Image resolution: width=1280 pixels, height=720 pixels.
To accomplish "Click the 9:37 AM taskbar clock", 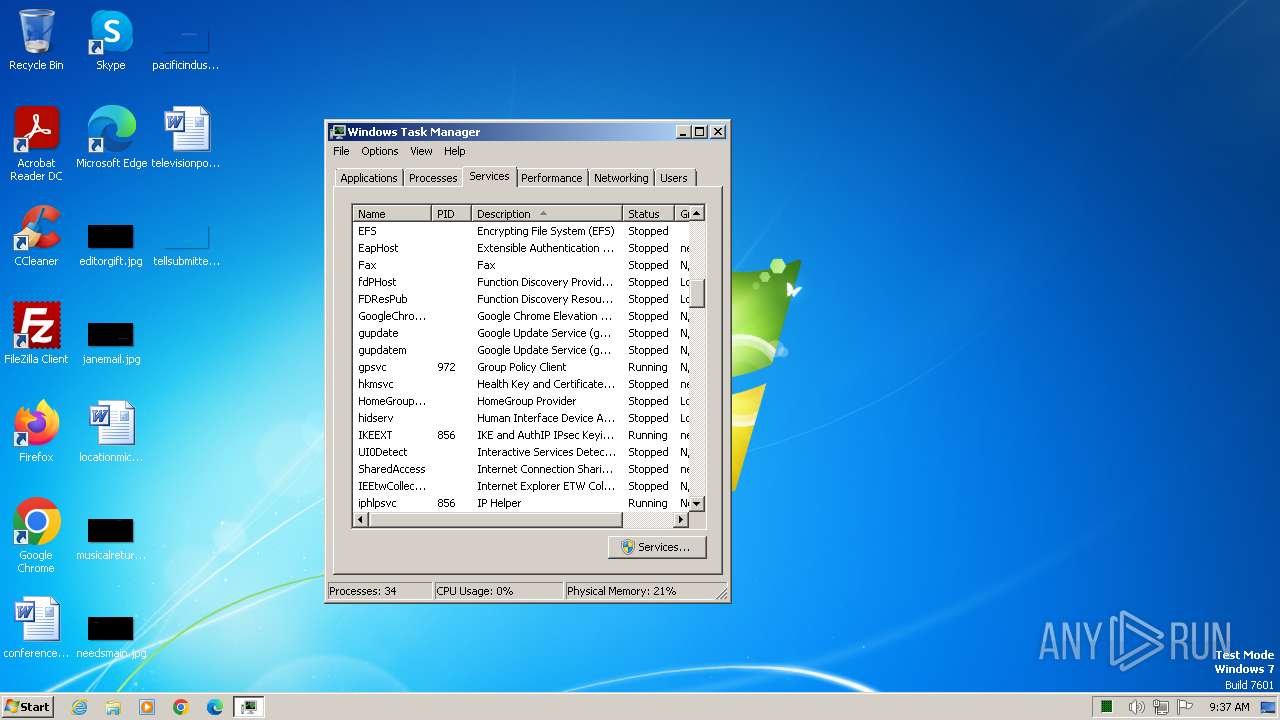I will coord(1229,707).
